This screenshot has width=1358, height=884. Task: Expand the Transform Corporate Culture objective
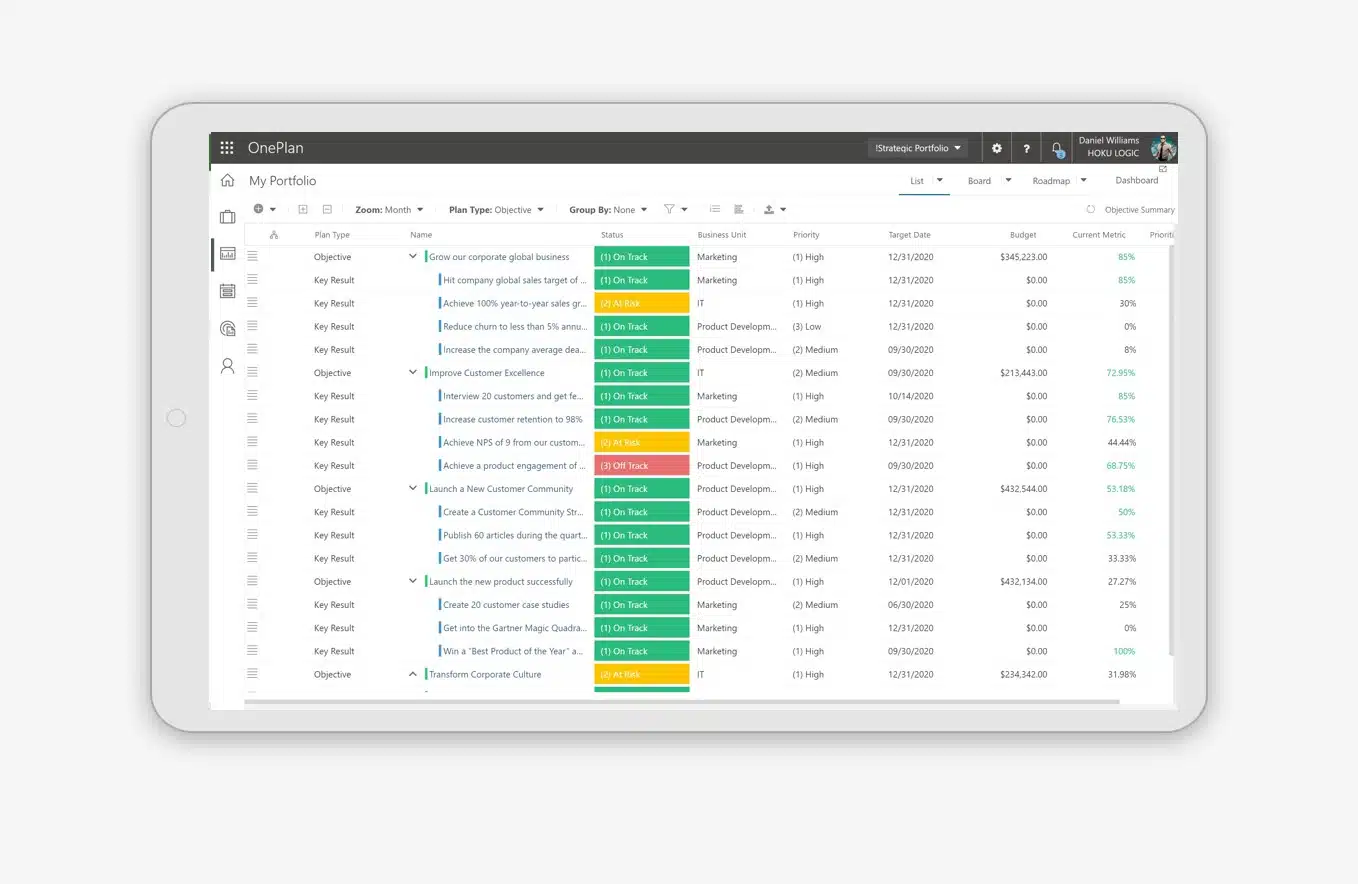click(x=412, y=675)
